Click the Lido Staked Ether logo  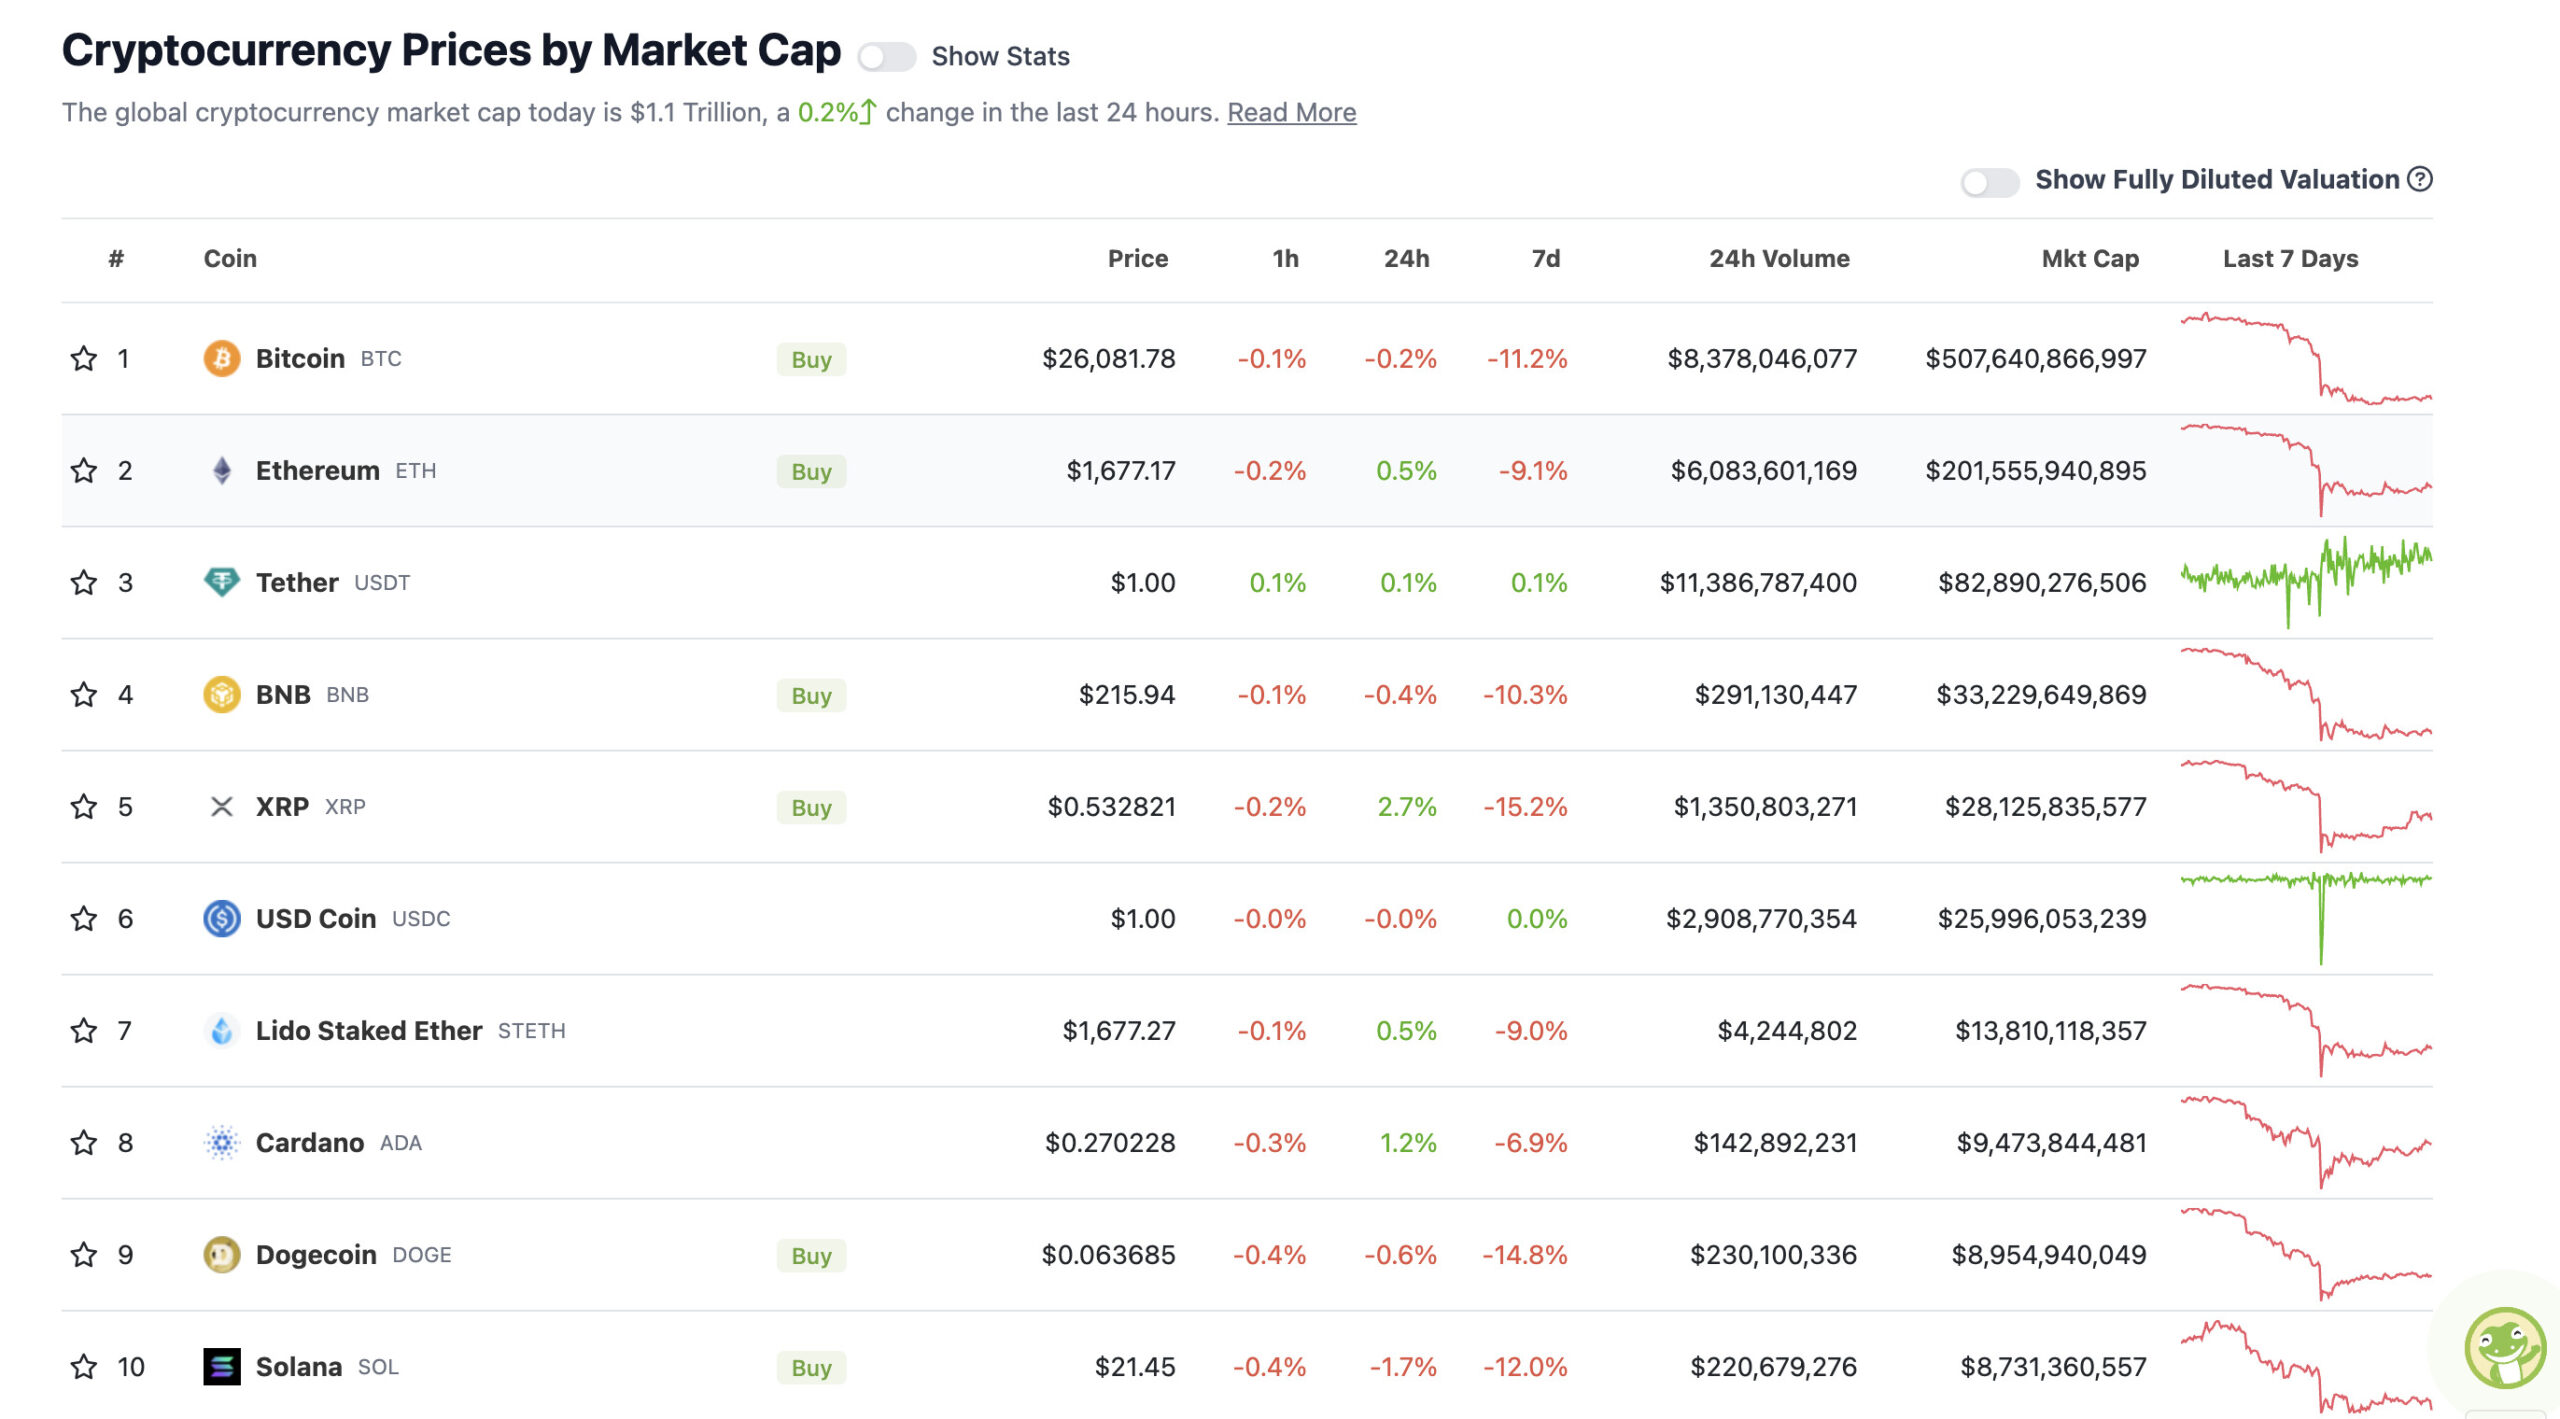coord(222,1030)
